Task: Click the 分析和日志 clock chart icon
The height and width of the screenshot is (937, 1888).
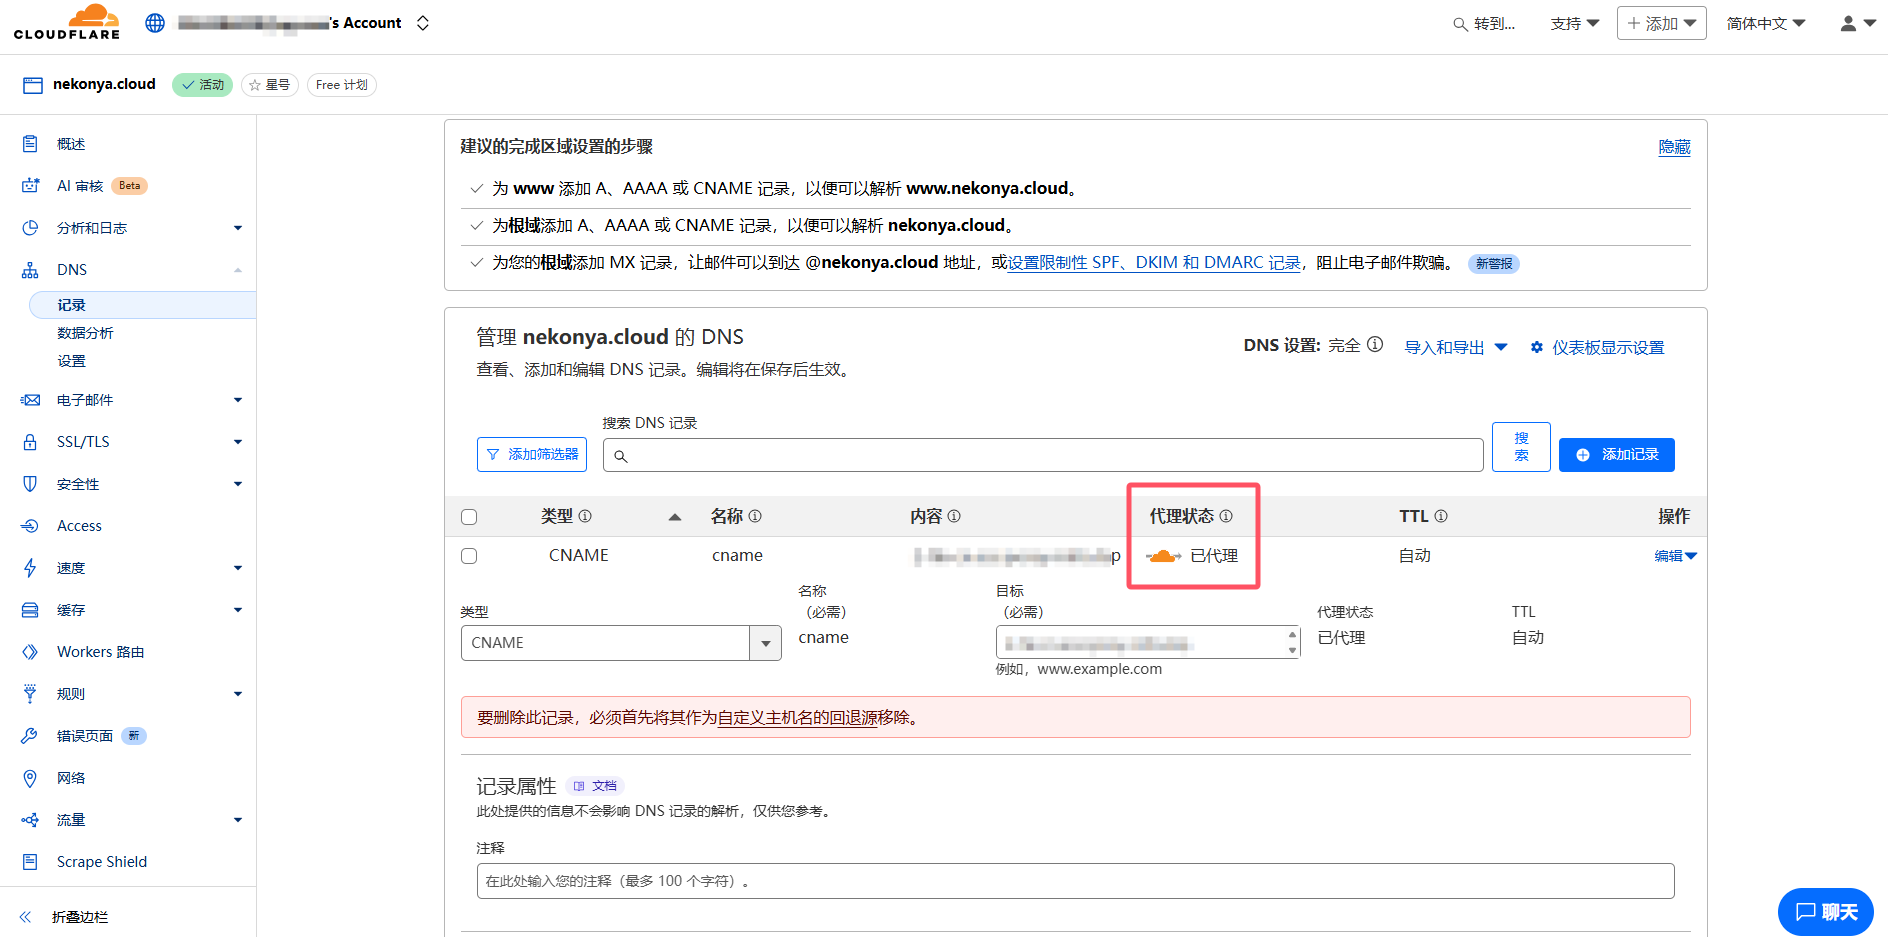Action: coord(30,228)
